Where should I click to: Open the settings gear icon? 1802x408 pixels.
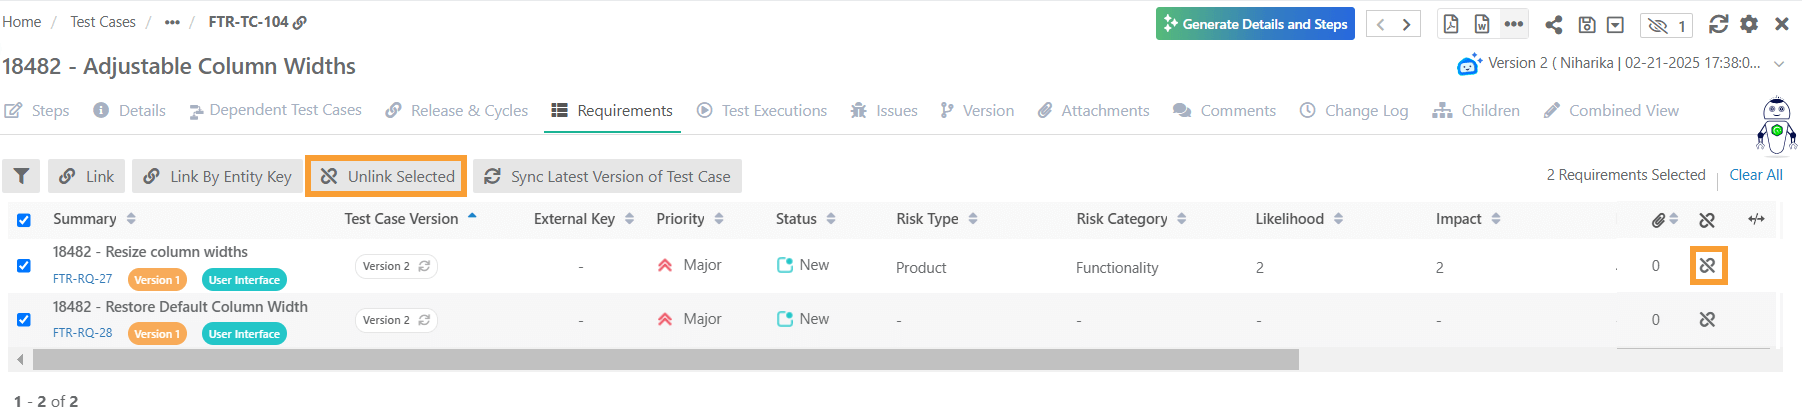[x=1749, y=24]
